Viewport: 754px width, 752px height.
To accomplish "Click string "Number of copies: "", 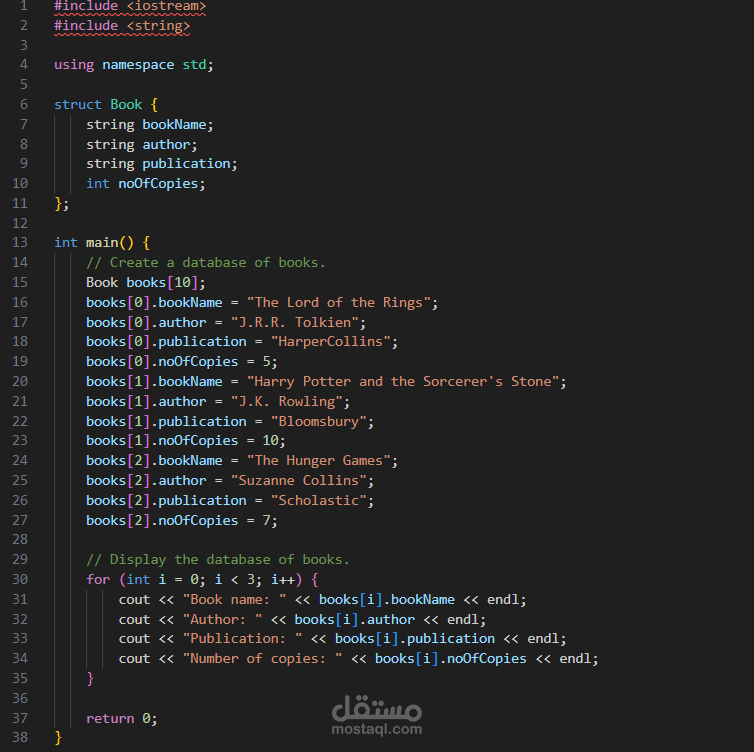I will click(x=263, y=659).
